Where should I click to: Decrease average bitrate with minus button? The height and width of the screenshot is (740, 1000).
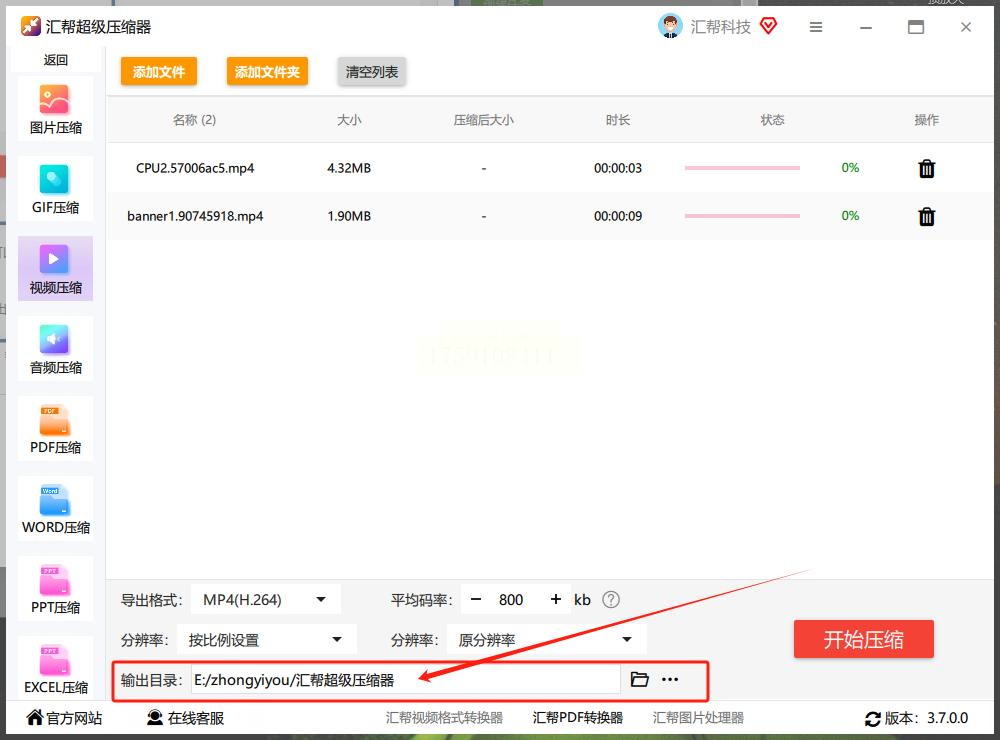click(476, 600)
